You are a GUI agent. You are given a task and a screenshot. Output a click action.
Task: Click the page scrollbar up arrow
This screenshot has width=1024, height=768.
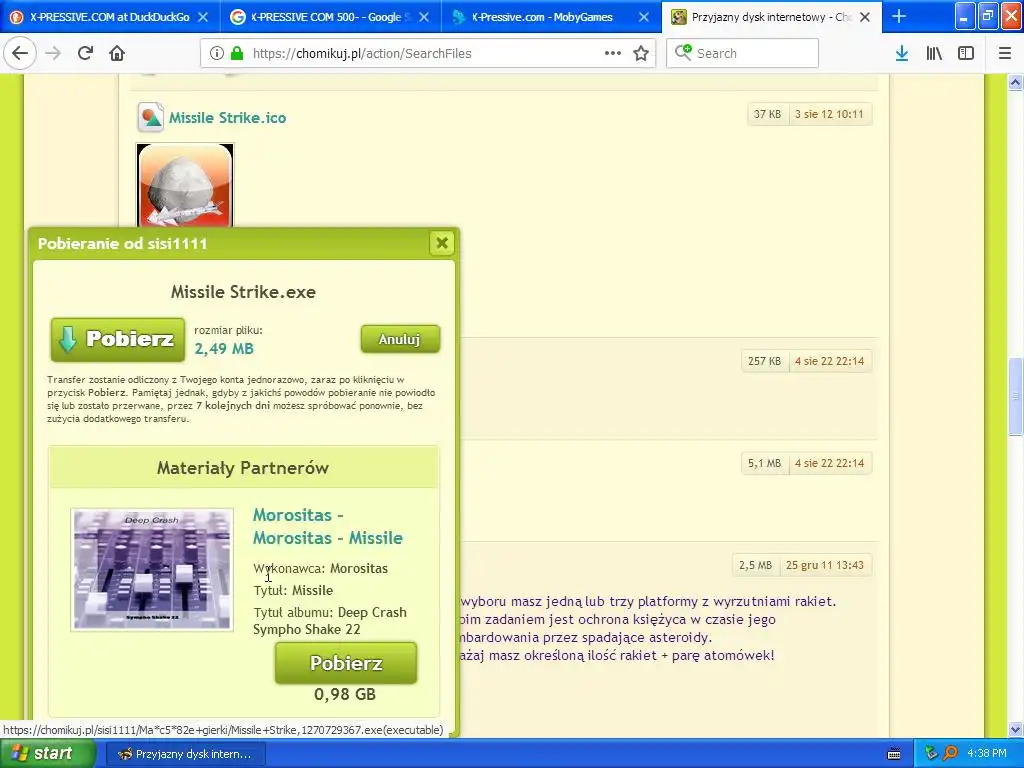click(1015, 82)
